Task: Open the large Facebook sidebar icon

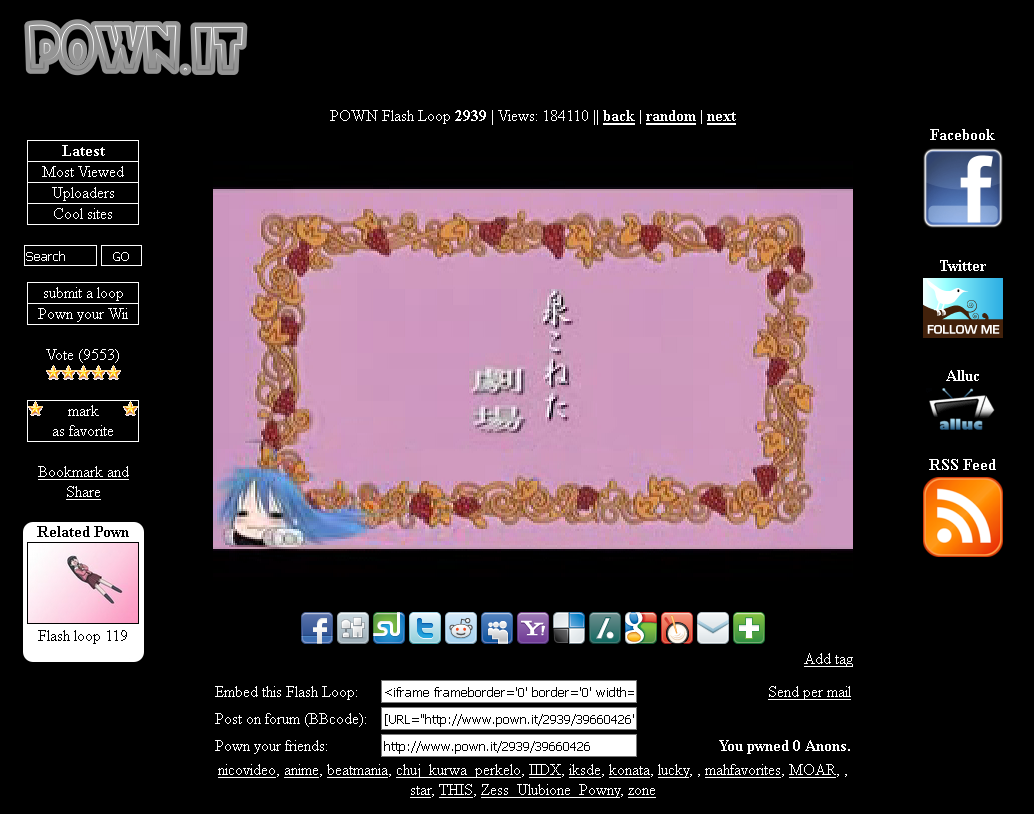Action: point(963,188)
